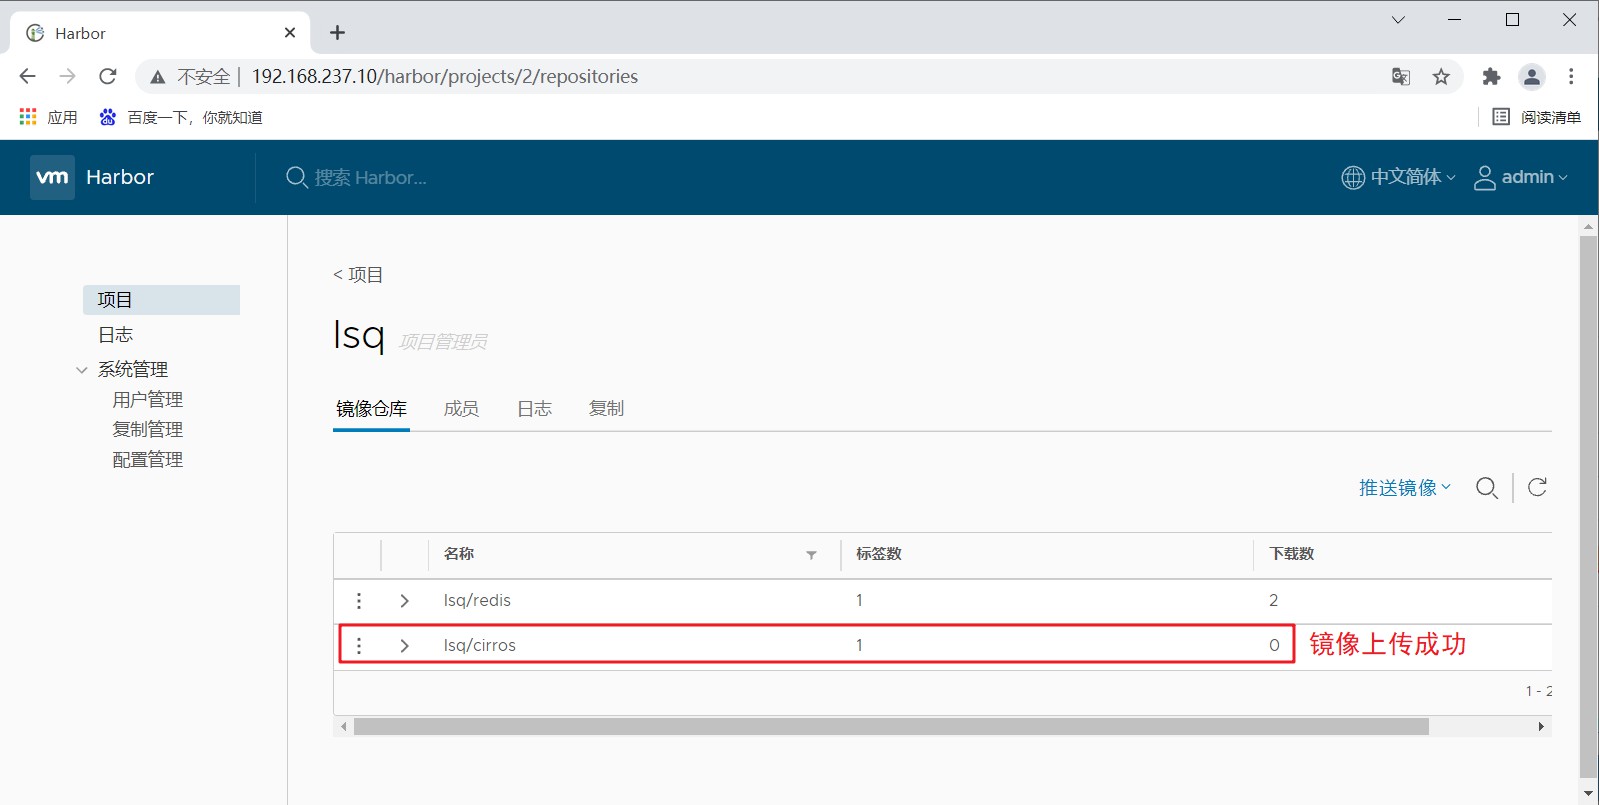The height and width of the screenshot is (805, 1599).
Task: Open the 推送镜像 dropdown
Action: pos(1404,488)
